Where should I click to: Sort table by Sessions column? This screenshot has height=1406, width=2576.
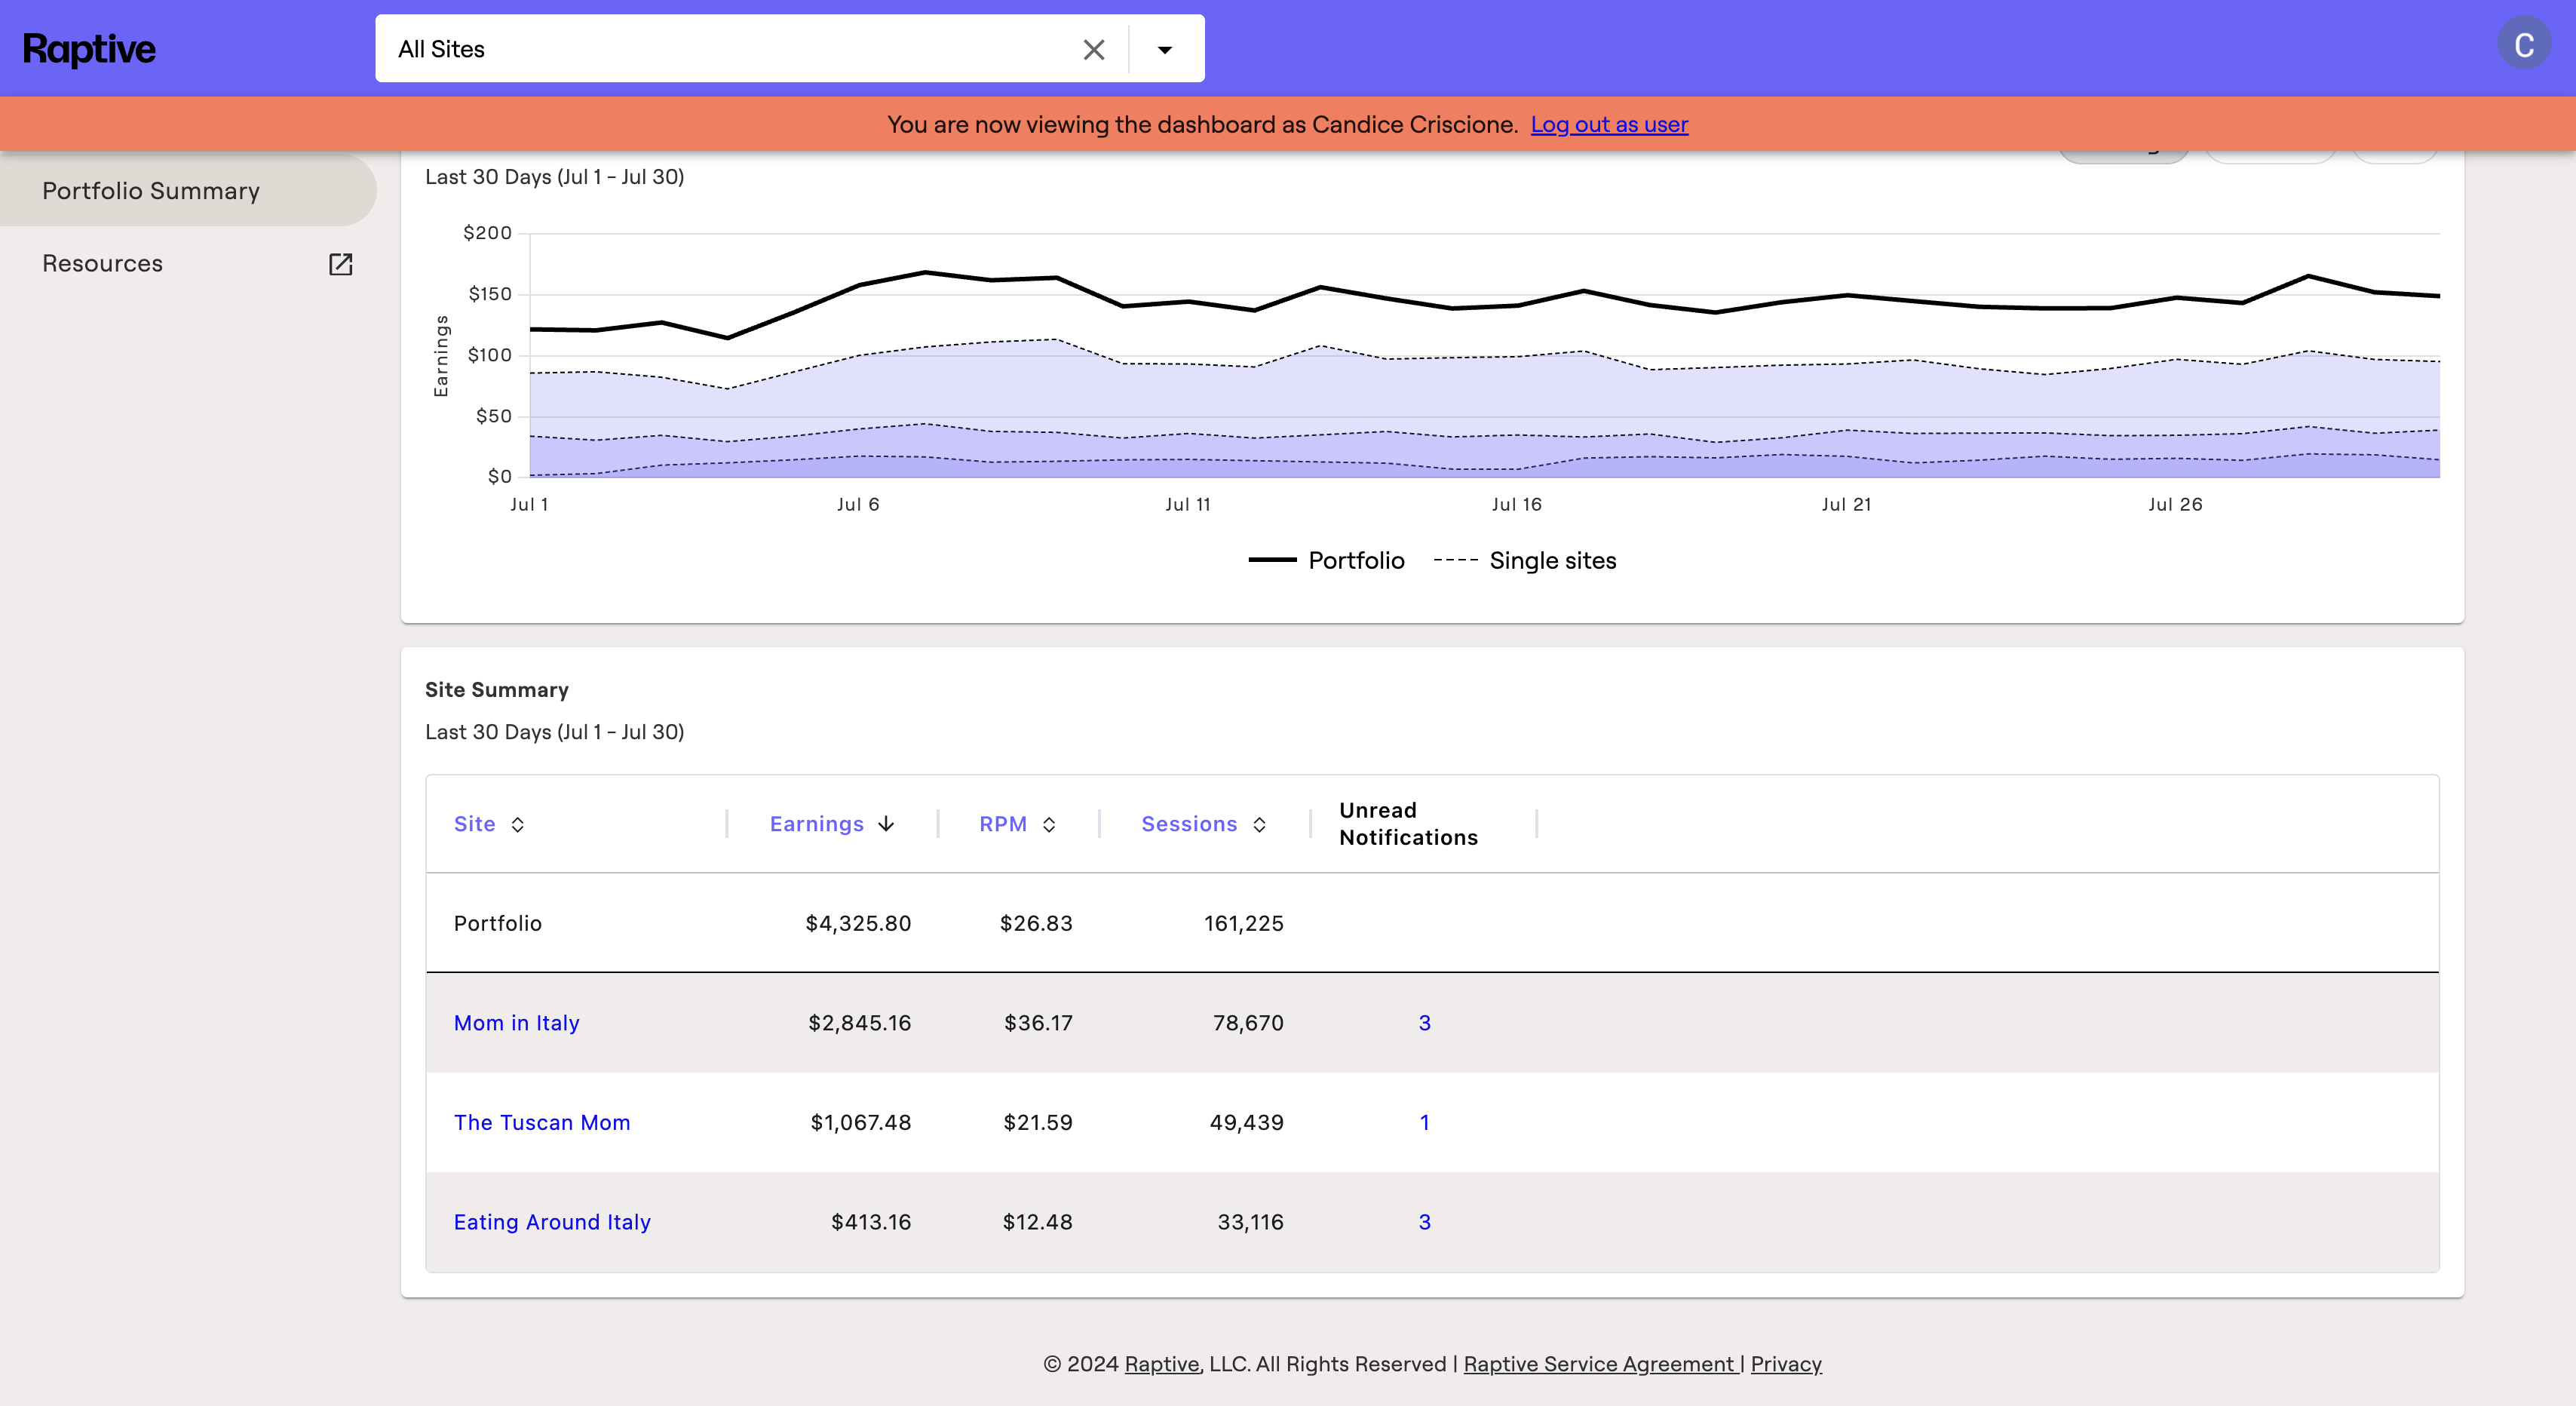(x=1189, y=824)
